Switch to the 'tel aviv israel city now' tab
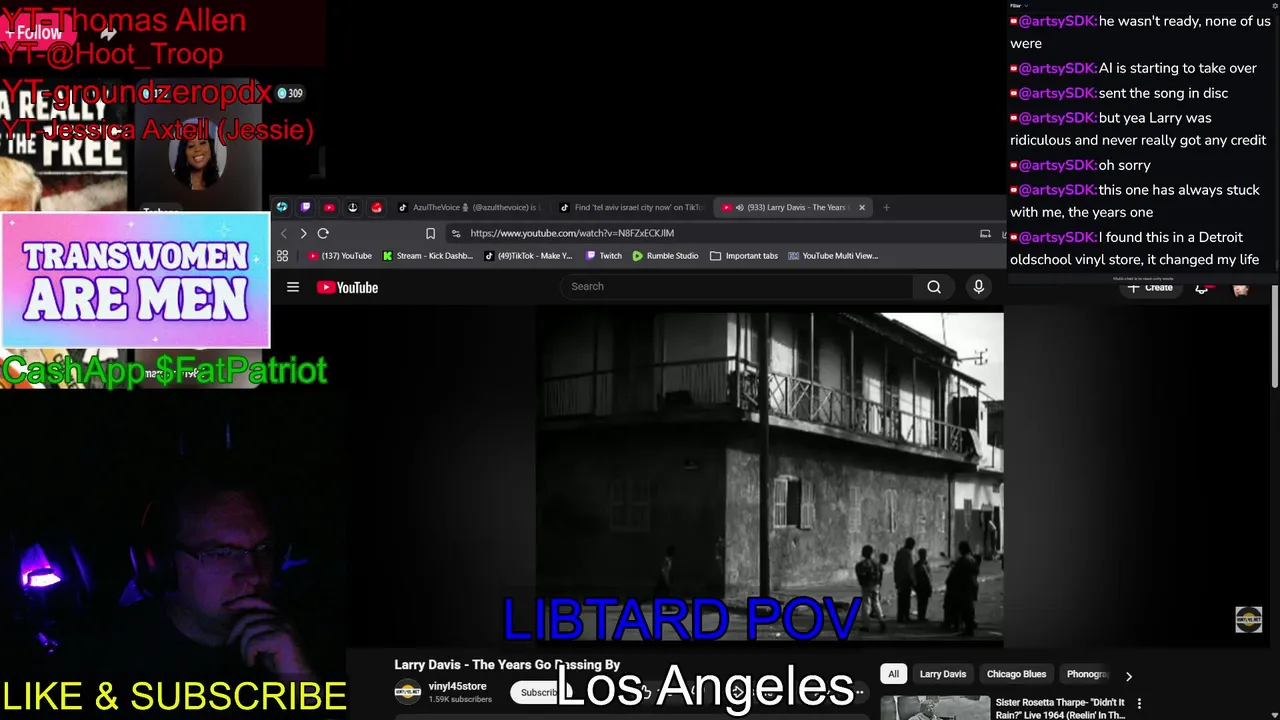 [632, 207]
